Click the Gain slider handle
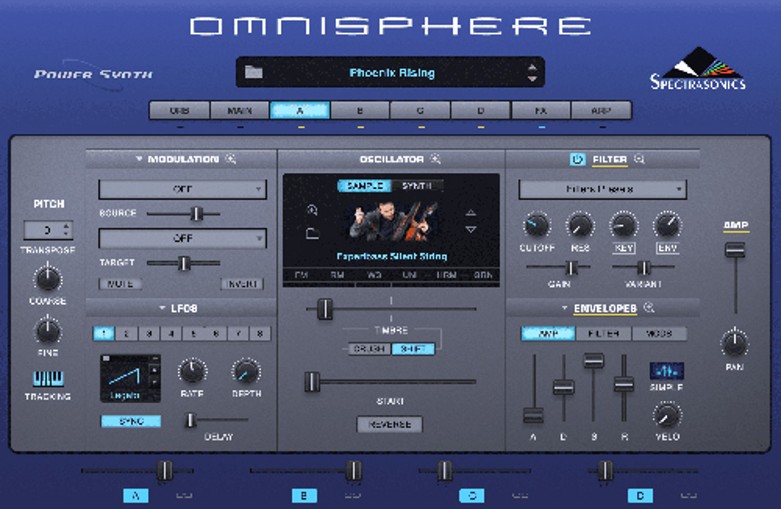Image resolution: width=781 pixels, height=509 pixels. pyautogui.click(x=571, y=267)
